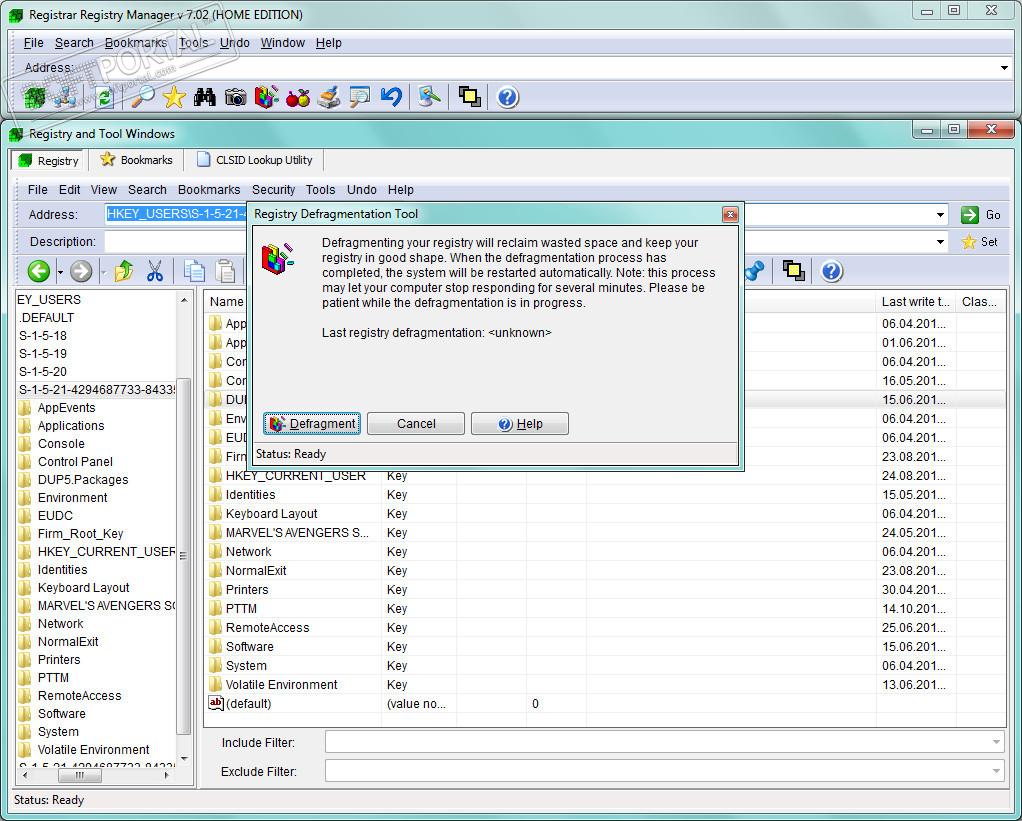Select Control Panel in the tree
The image size is (1022, 821).
tap(75, 461)
